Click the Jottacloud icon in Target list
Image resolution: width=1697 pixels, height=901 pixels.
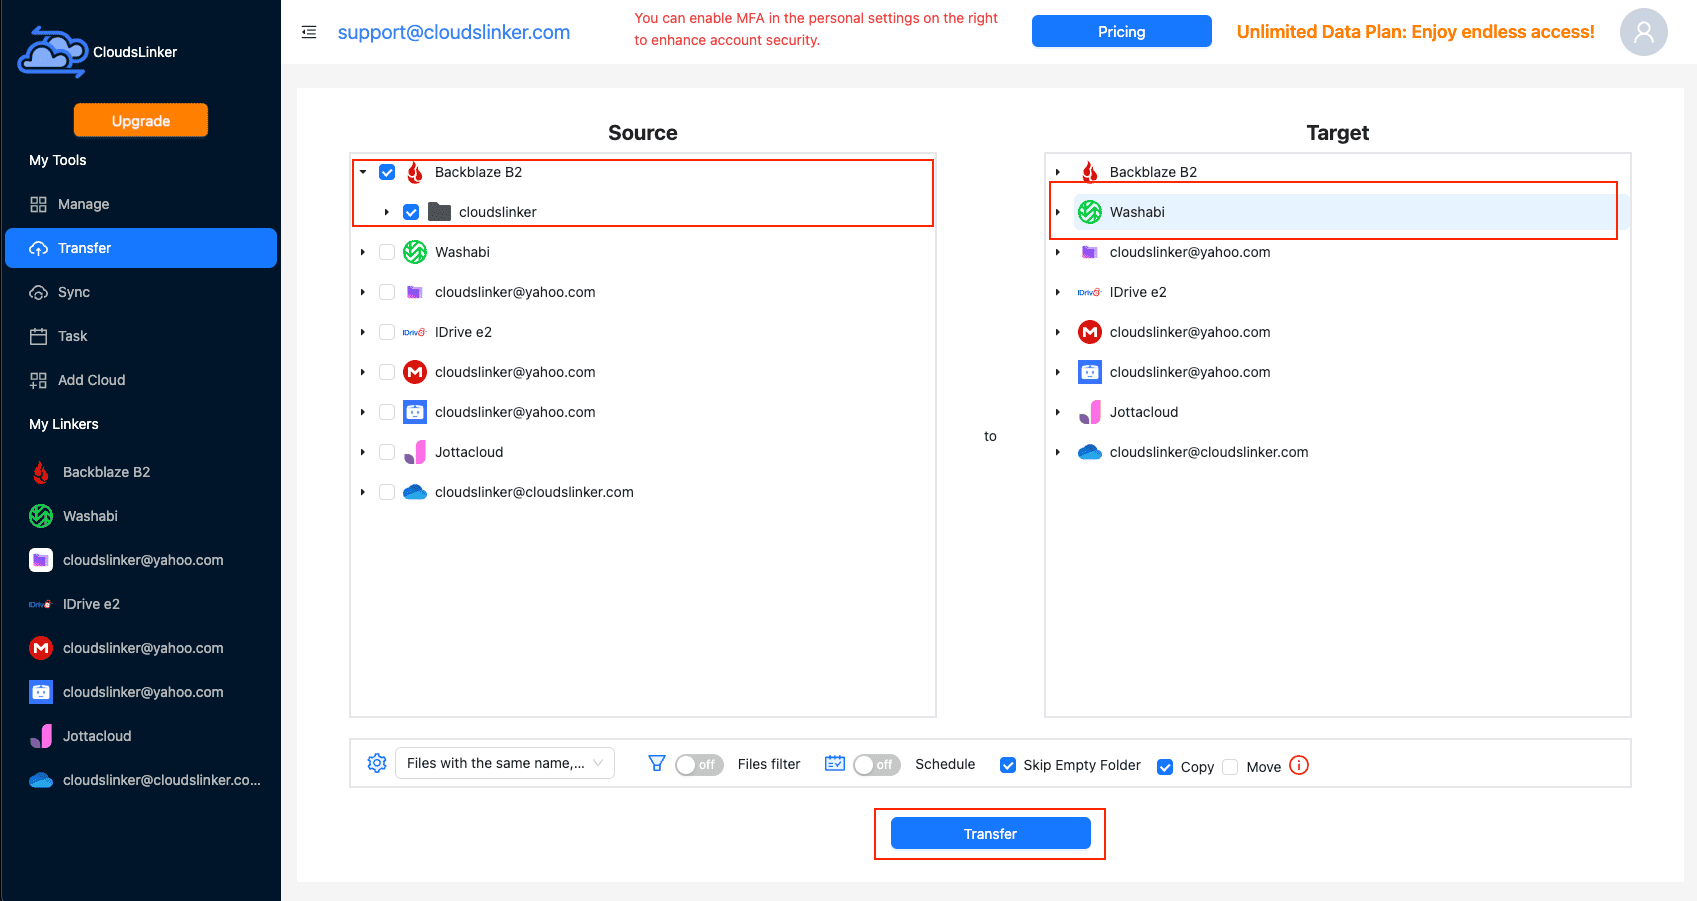[x=1090, y=412]
